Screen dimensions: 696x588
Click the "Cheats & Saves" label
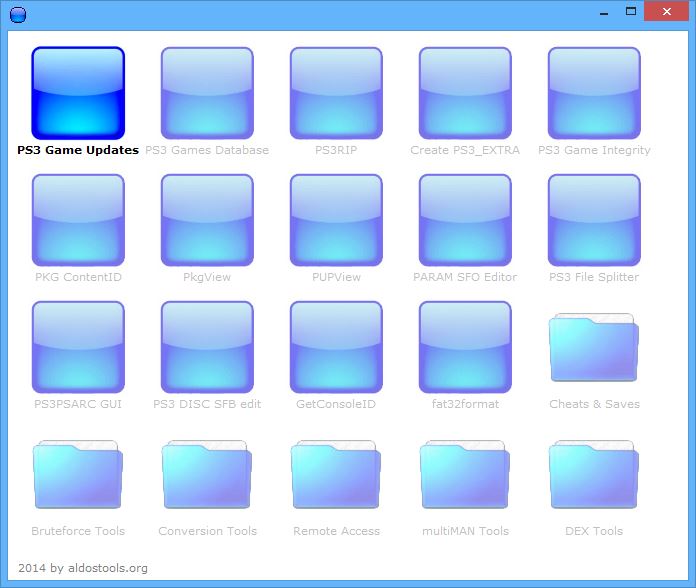(594, 404)
